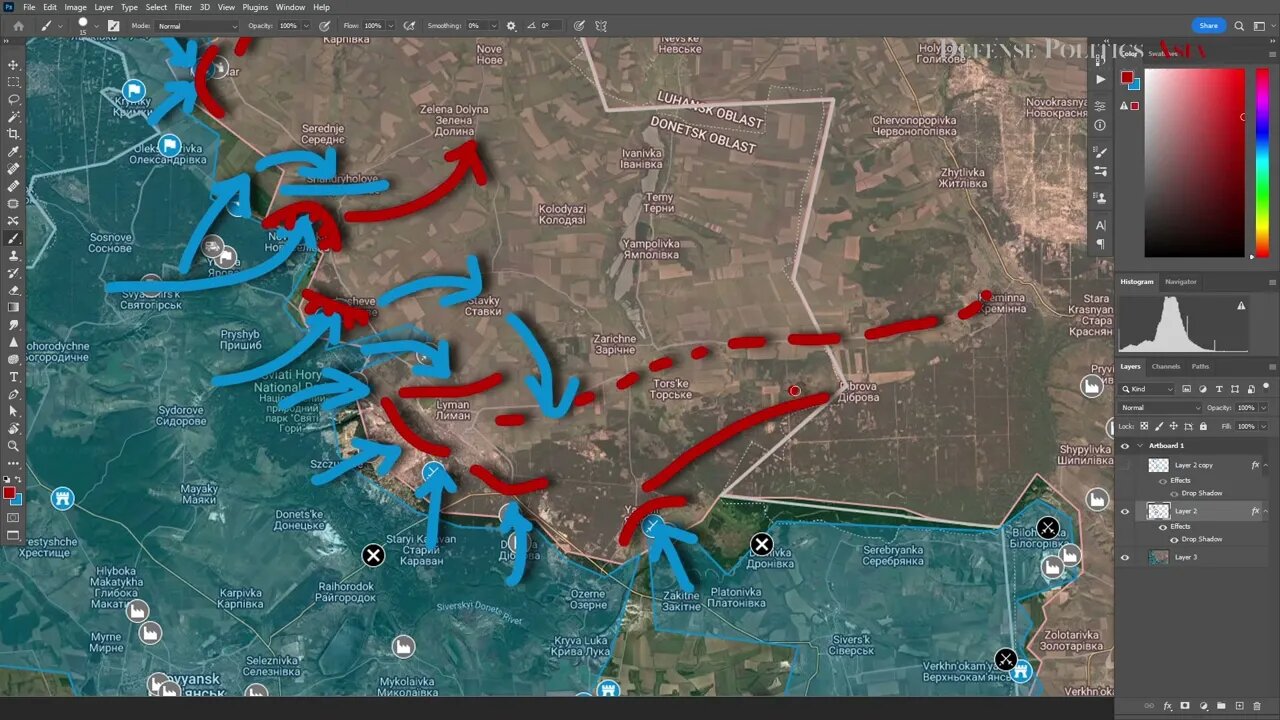Select the Zoom tool in the toolbox
Screen dimensions: 1280x720
point(13,446)
